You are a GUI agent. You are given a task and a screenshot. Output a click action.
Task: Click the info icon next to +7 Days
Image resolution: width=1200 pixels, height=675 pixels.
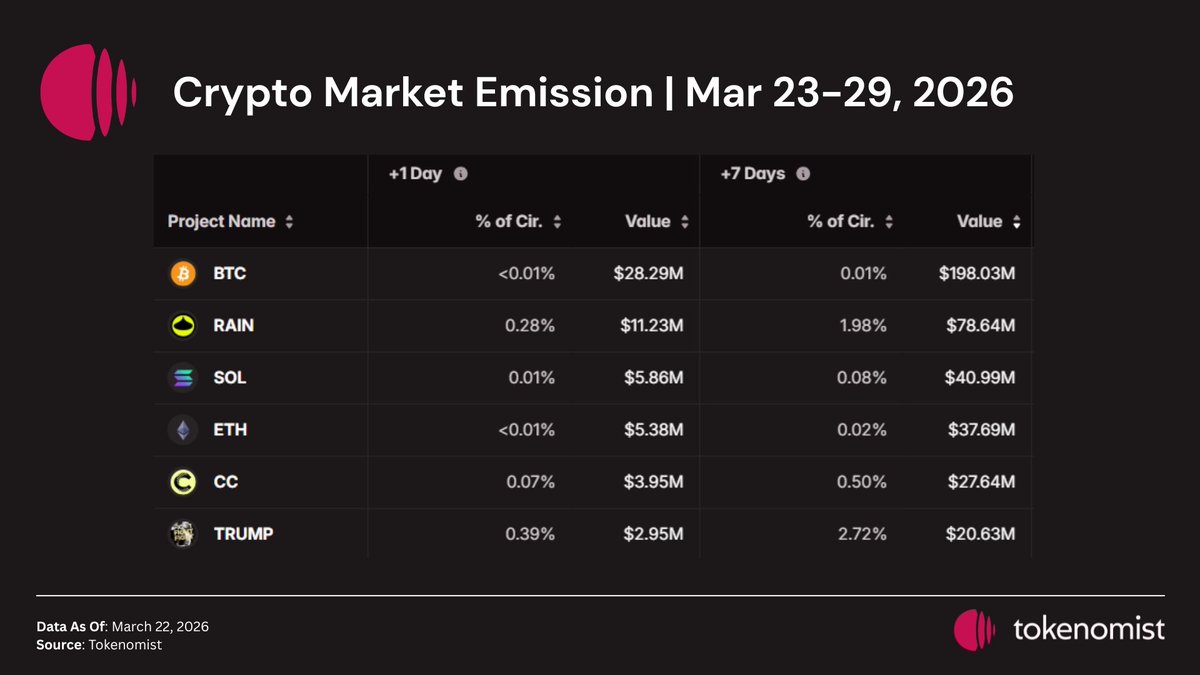(x=803, y=174)
